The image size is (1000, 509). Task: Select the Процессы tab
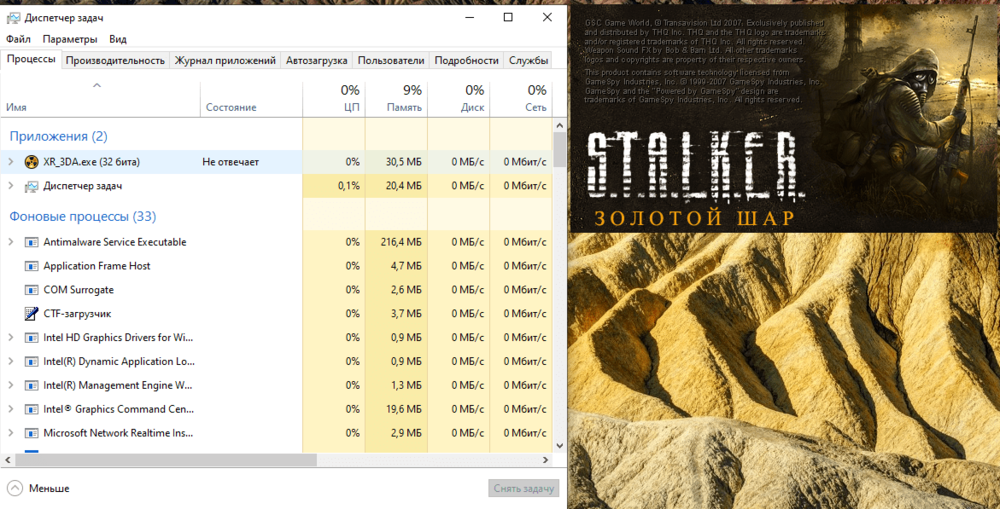(31, 59)
